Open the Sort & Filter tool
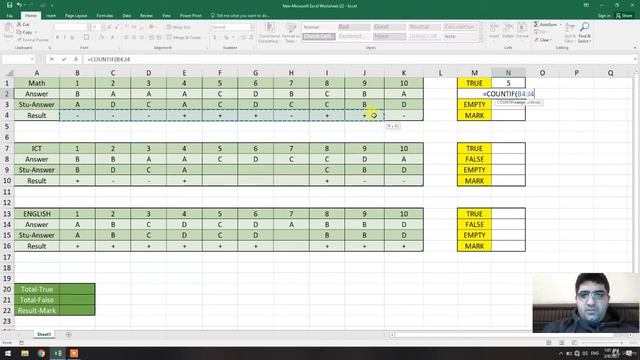The height and width of the screenshot is (360, 640). click(569, 33)
